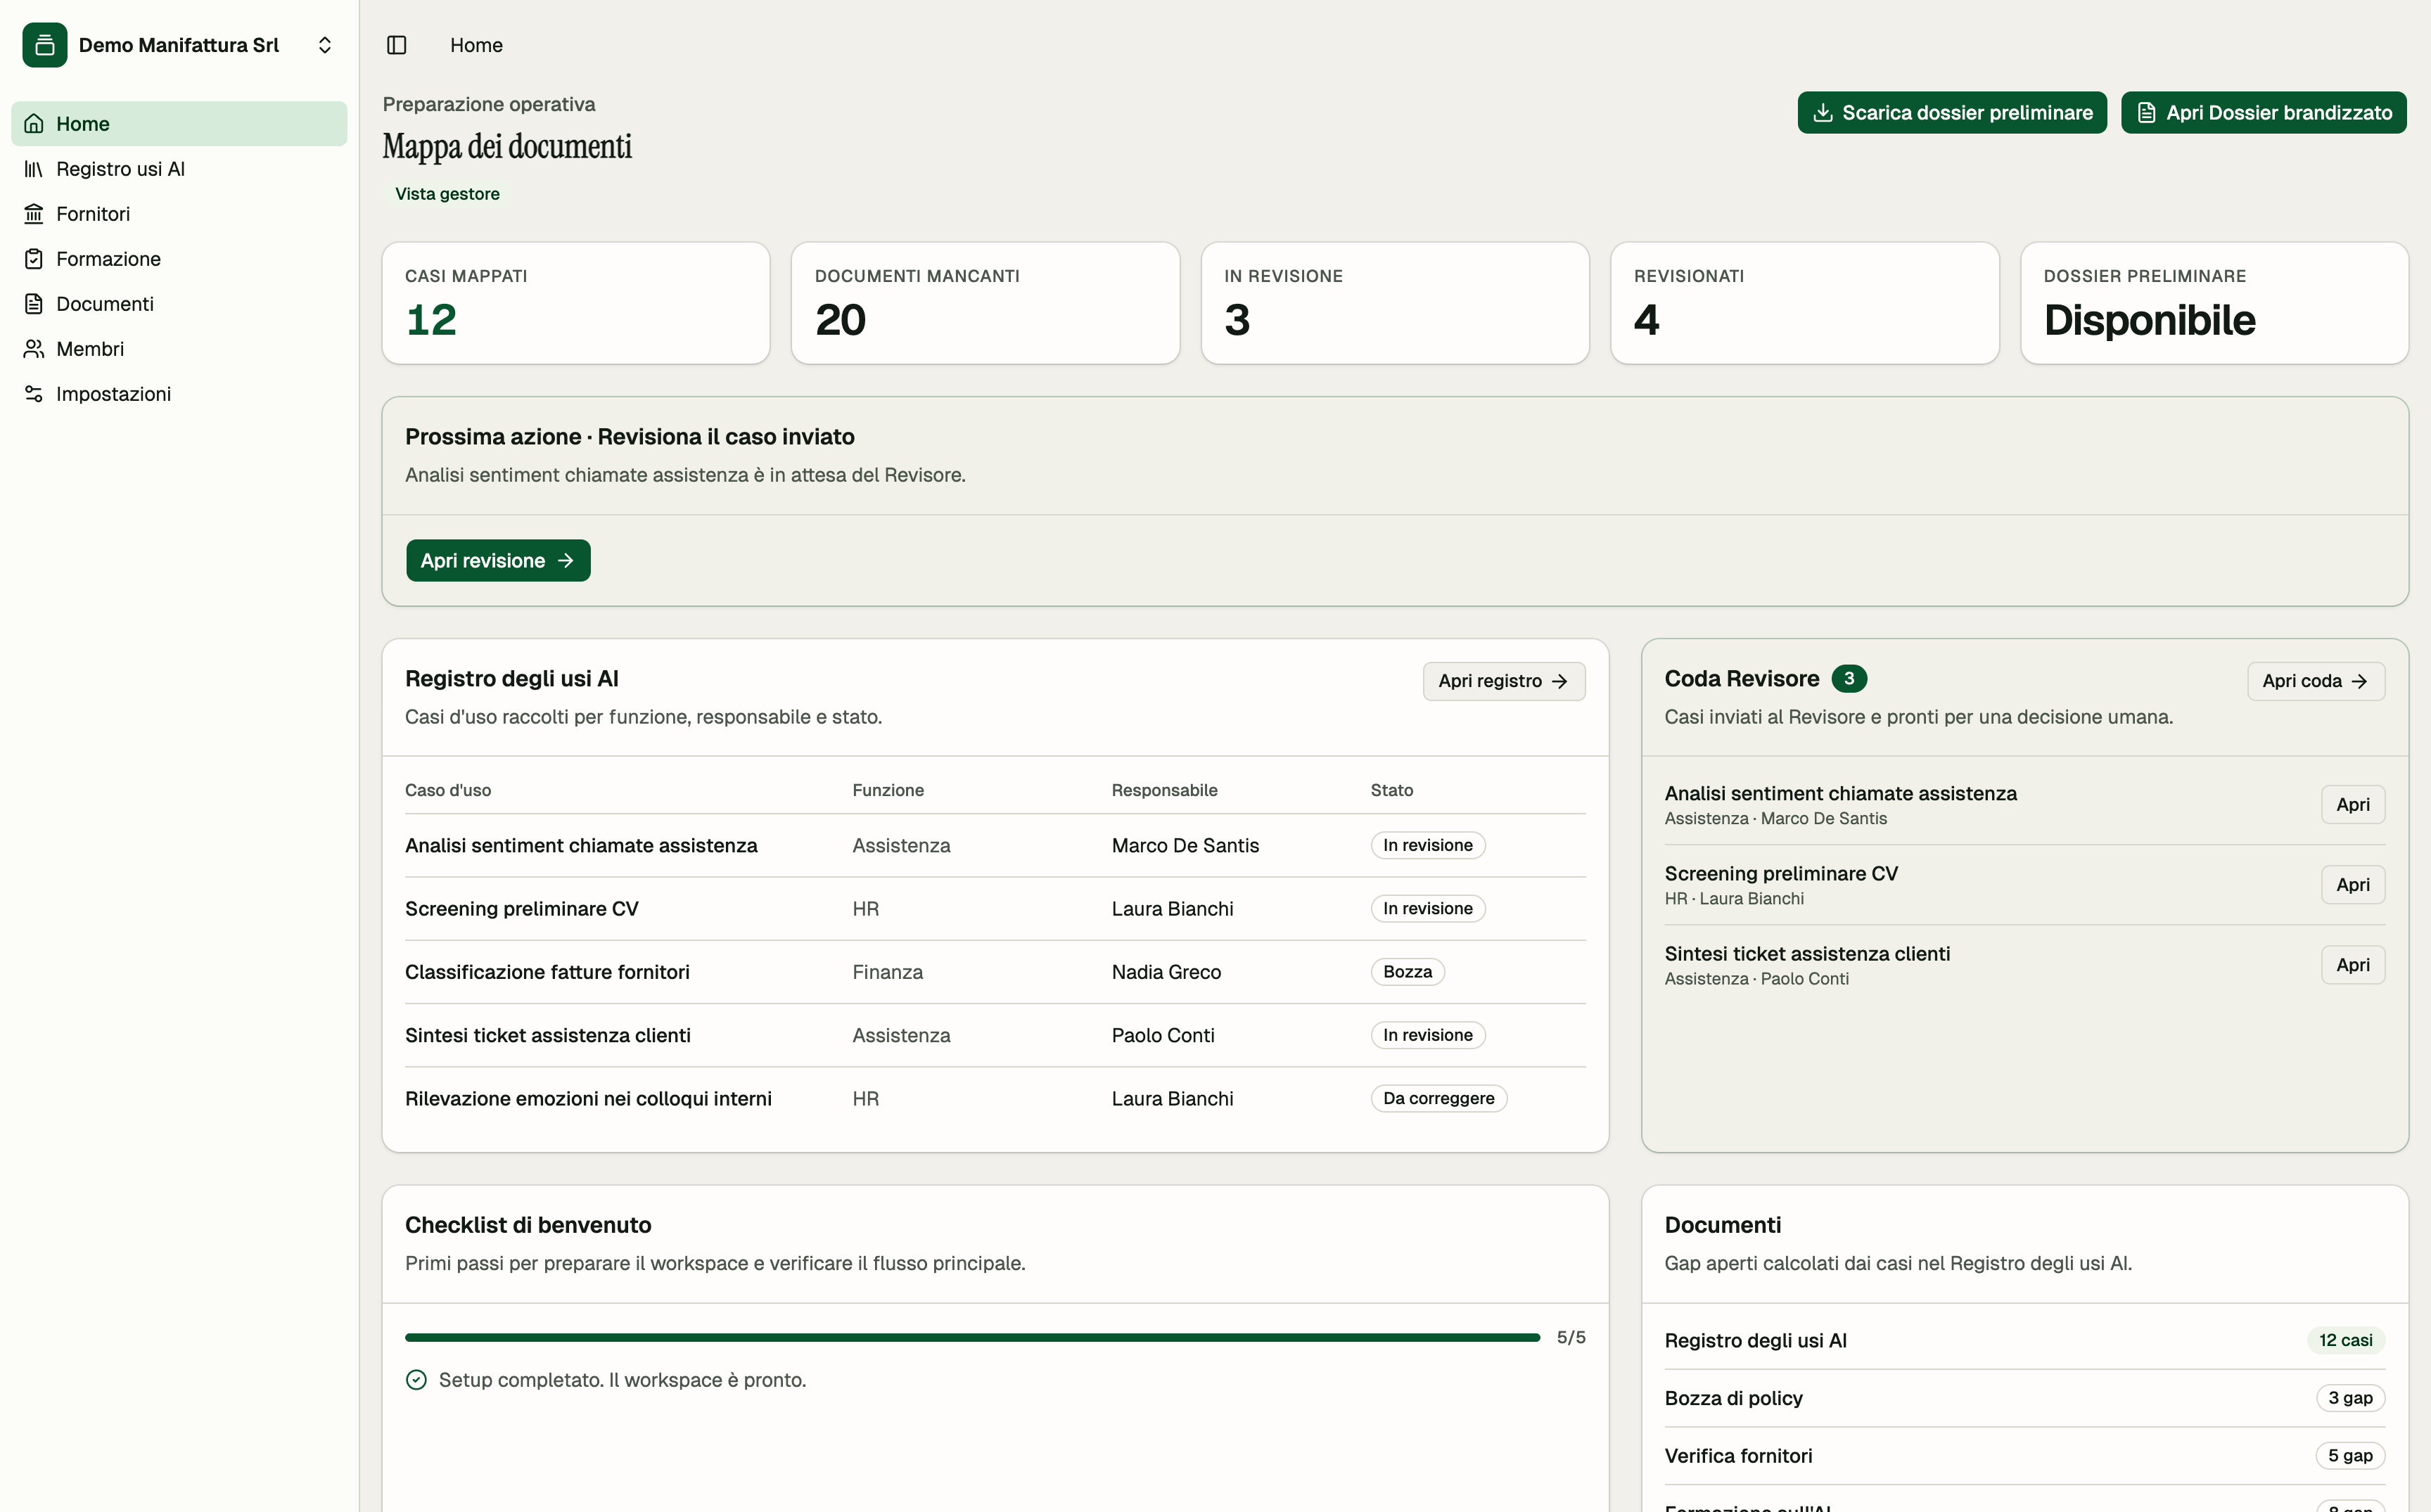Click Scarica dossier preliminare button
The height and width of the screenshot is (1512, 2431).
coord(1952,113)
